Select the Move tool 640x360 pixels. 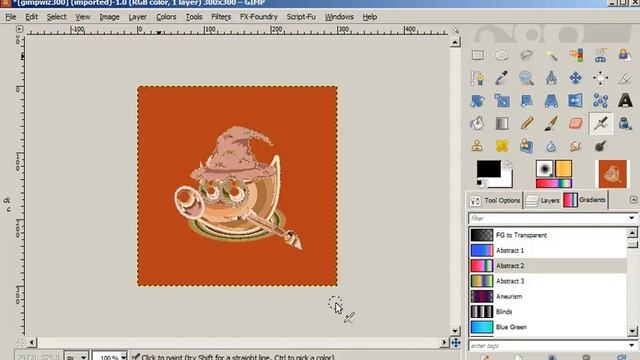(x=576, y=78)
